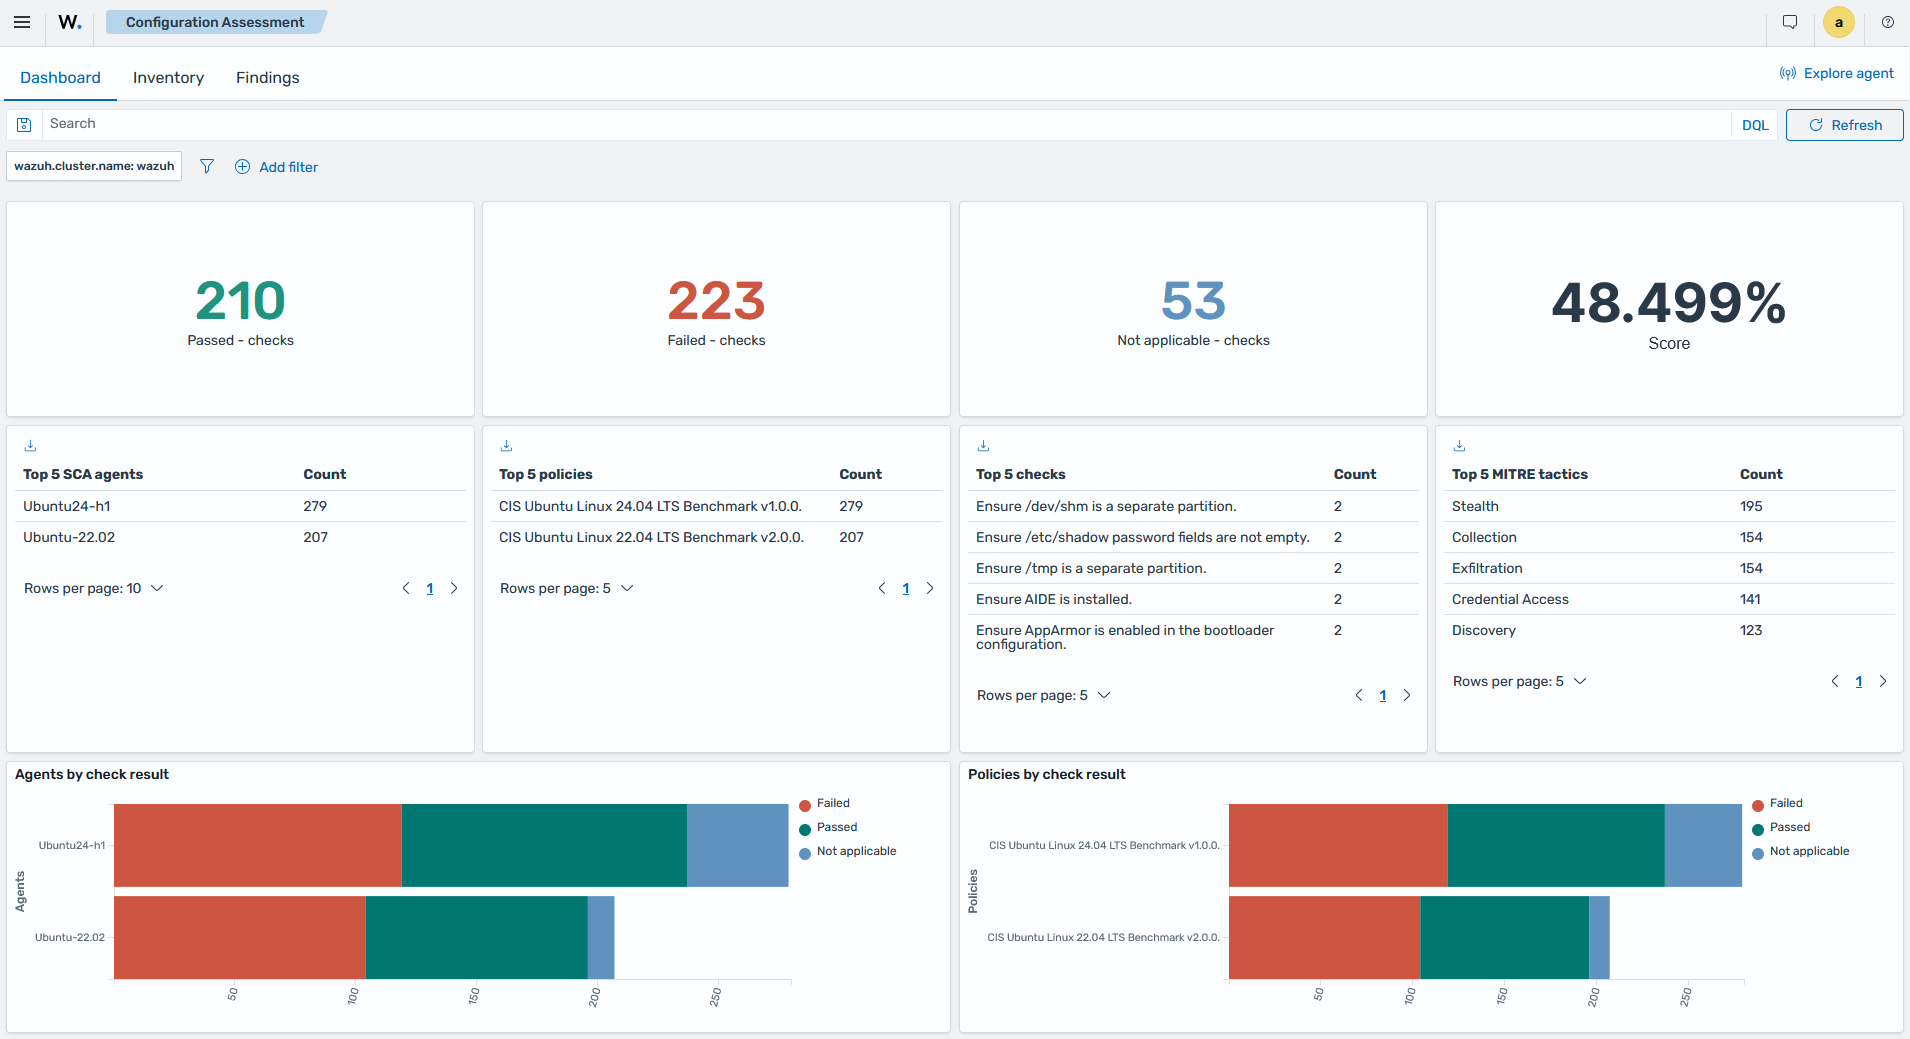Open Rows per page in policies table
The height and width of the screenshot is (1039, 1910).
coord(567,588)
